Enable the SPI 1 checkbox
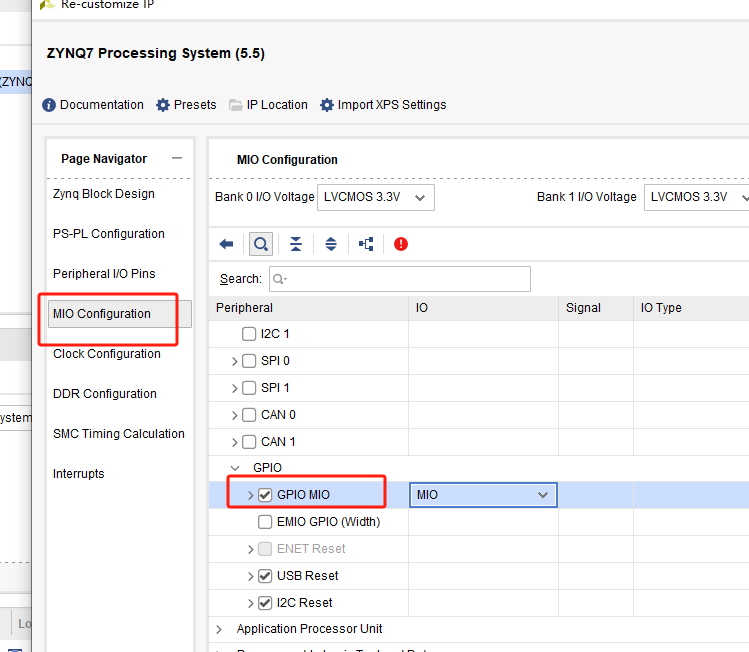This screenshot has height=652, width=749. tap(249, 388)
